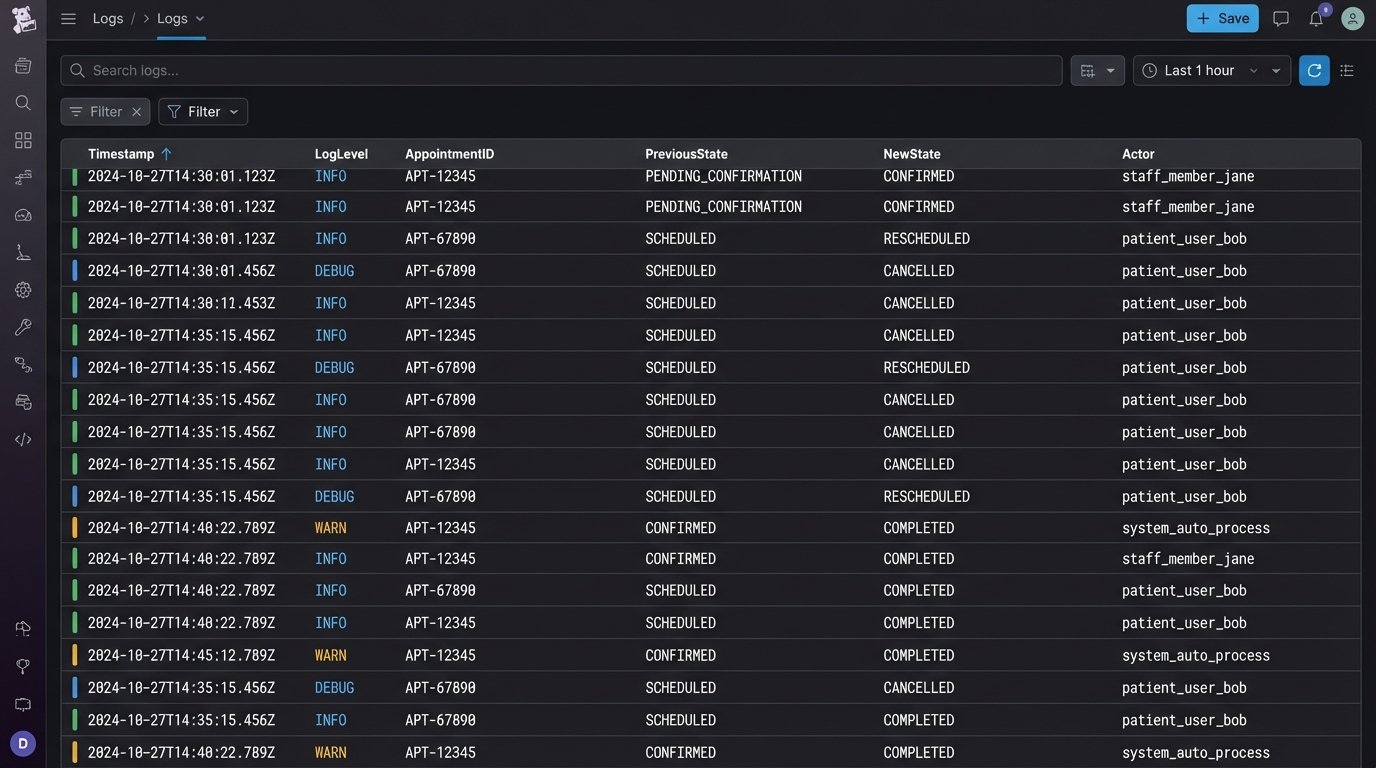Remove the first Filter using its X

pos(136,111)
